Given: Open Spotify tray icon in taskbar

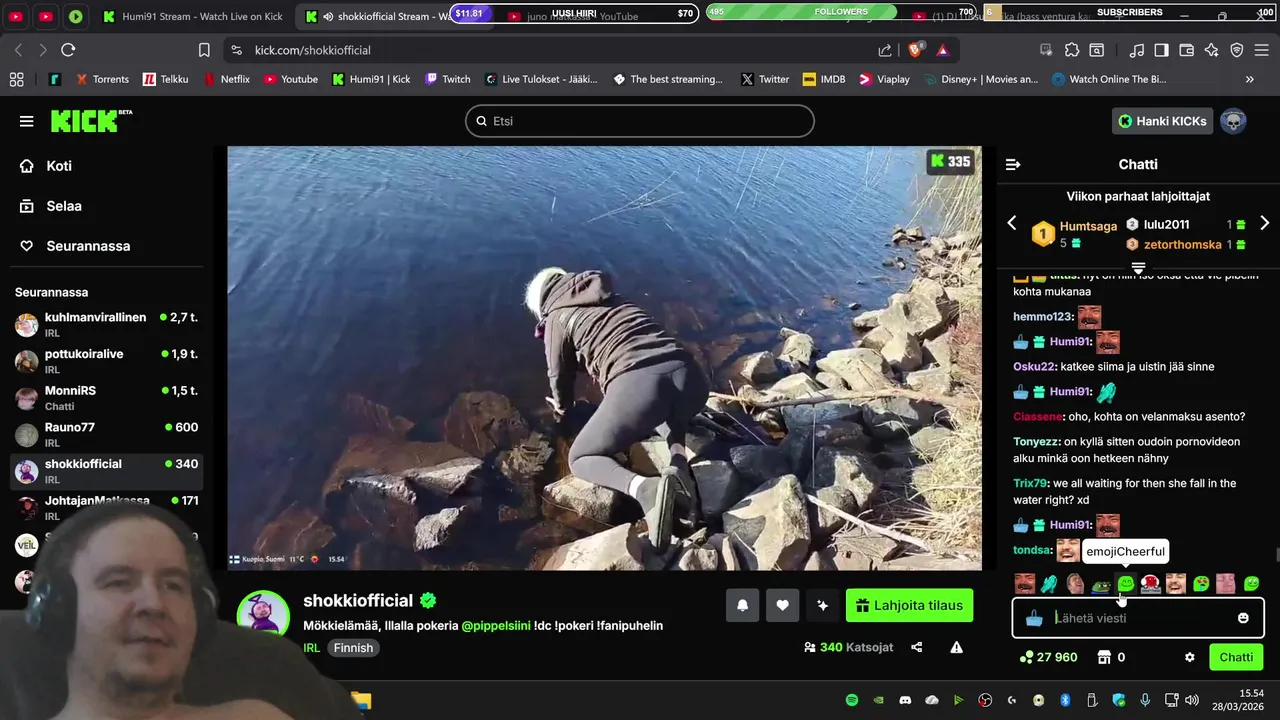Looking at the screenshot, I should [852, 700].
